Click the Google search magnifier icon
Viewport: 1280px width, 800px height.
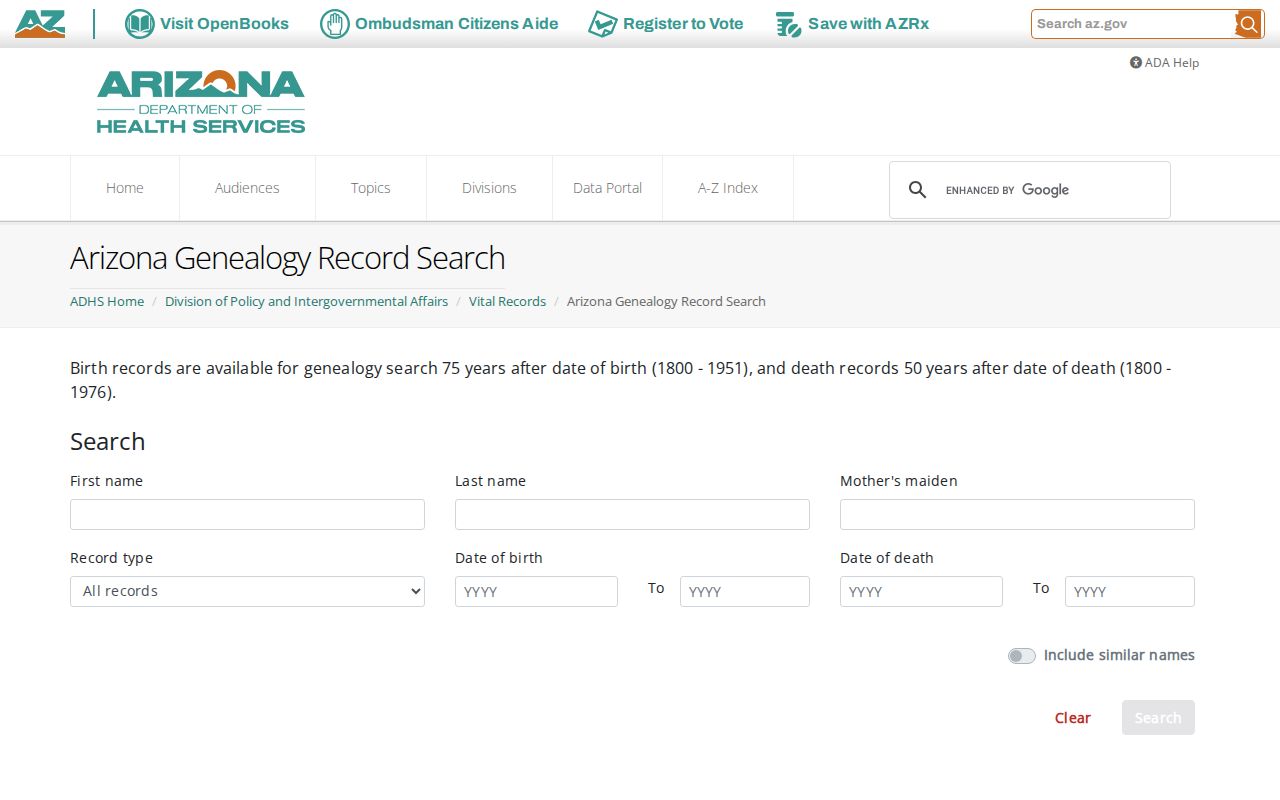[917, 190]
